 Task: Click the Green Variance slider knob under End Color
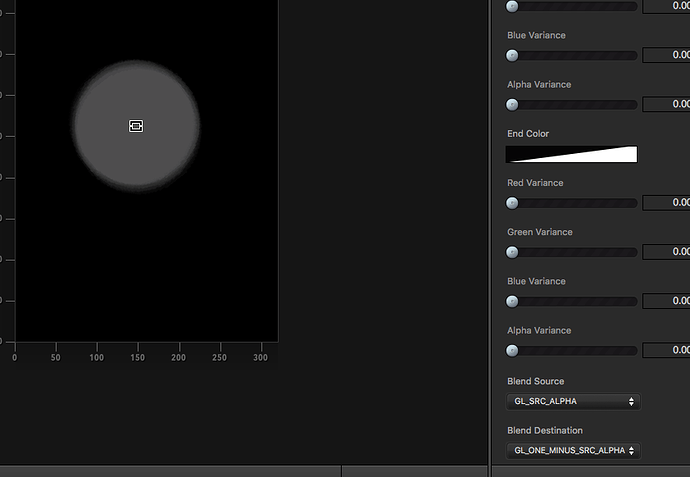pyautogui.click(x=512, y=252)
